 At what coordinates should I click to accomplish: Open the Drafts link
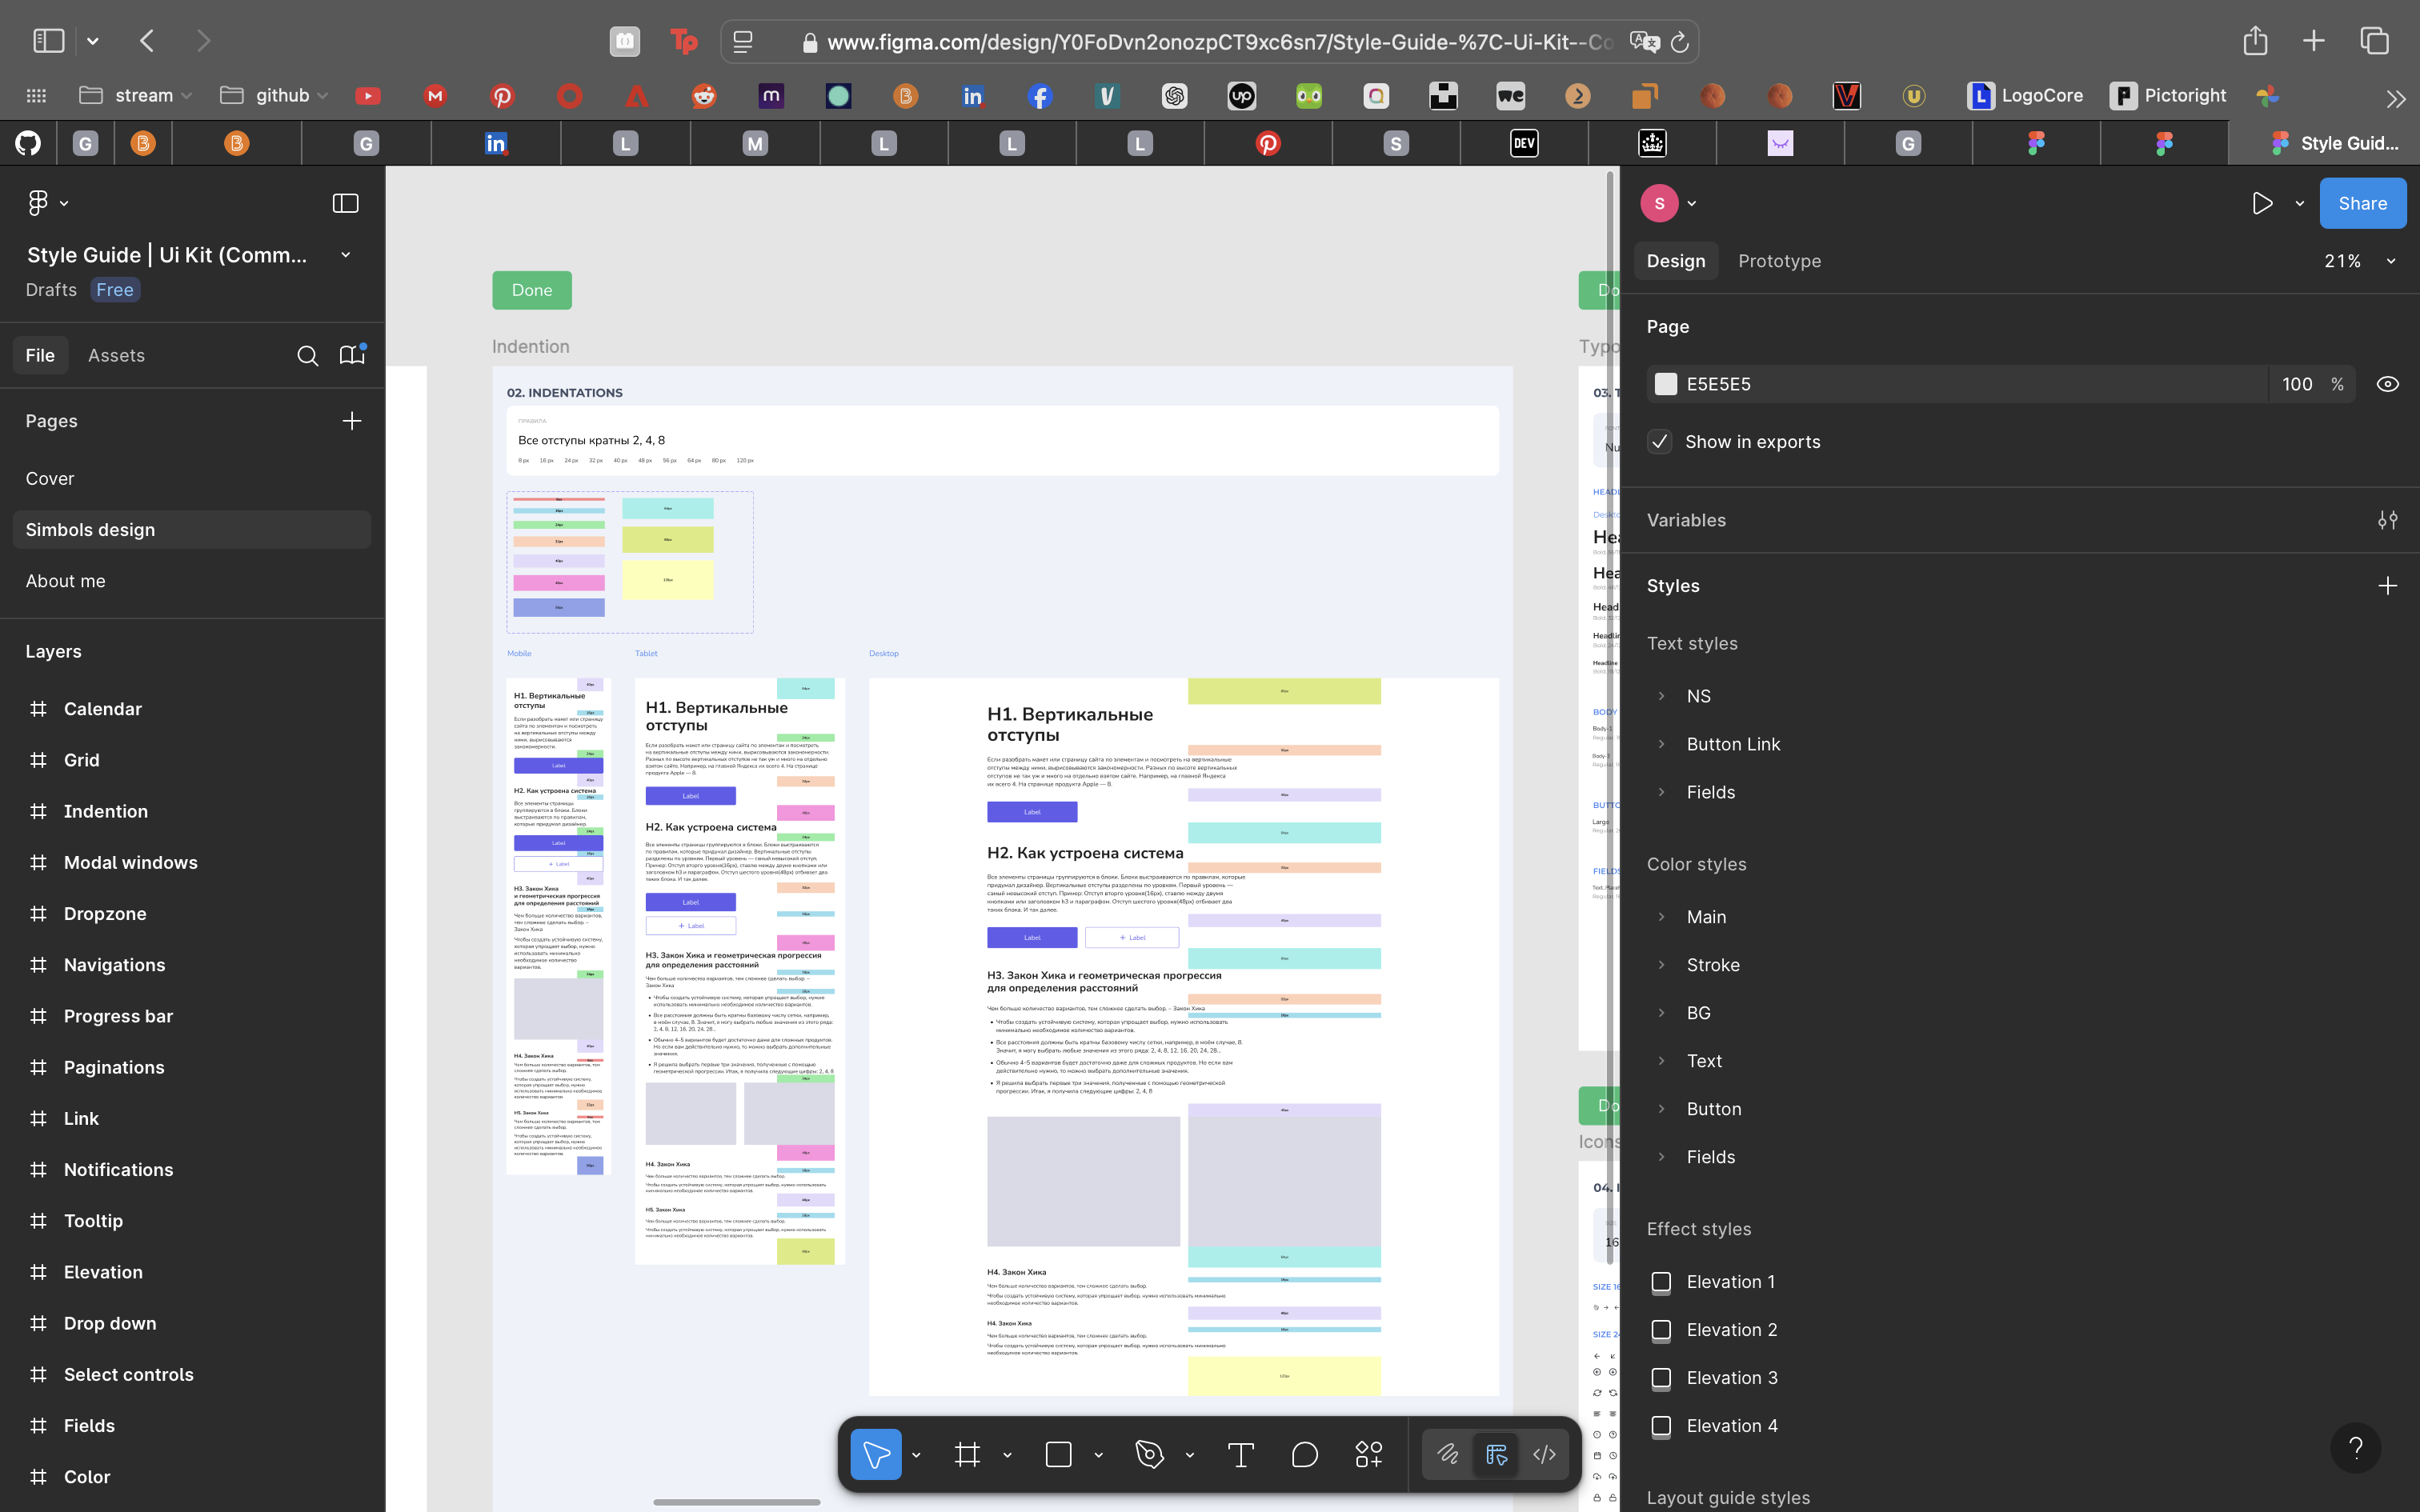point(51,290)
